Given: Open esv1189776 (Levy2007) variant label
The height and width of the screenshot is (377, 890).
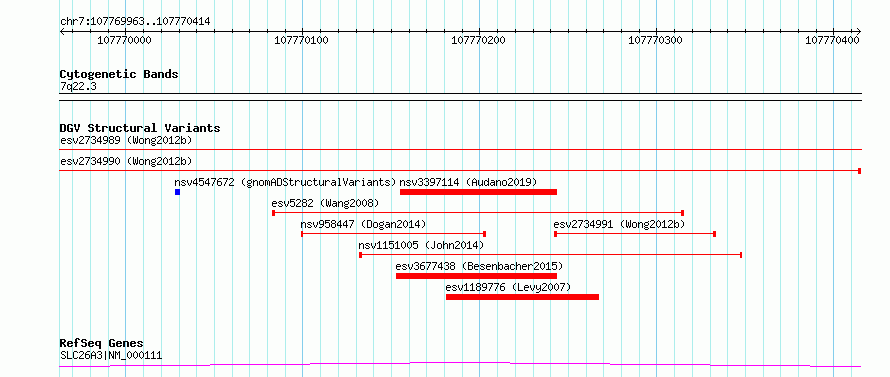Looking at the screenshot, I should [508, 287].
